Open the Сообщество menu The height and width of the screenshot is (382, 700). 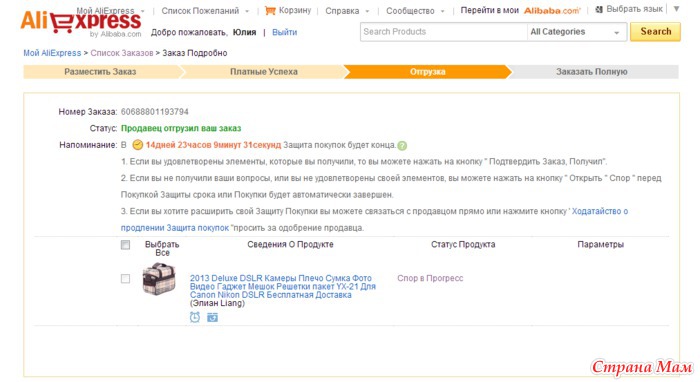click(416, 11)
